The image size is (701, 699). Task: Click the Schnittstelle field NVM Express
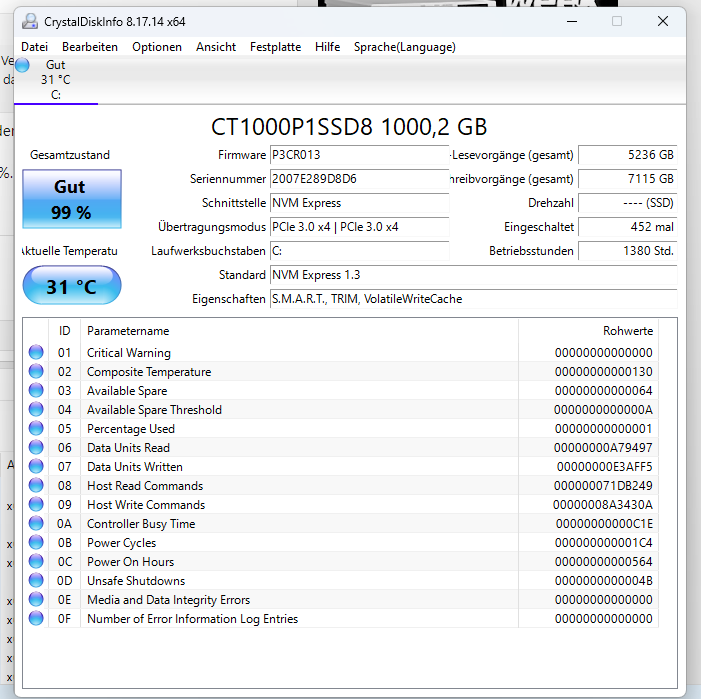click(x=359, y=203)
